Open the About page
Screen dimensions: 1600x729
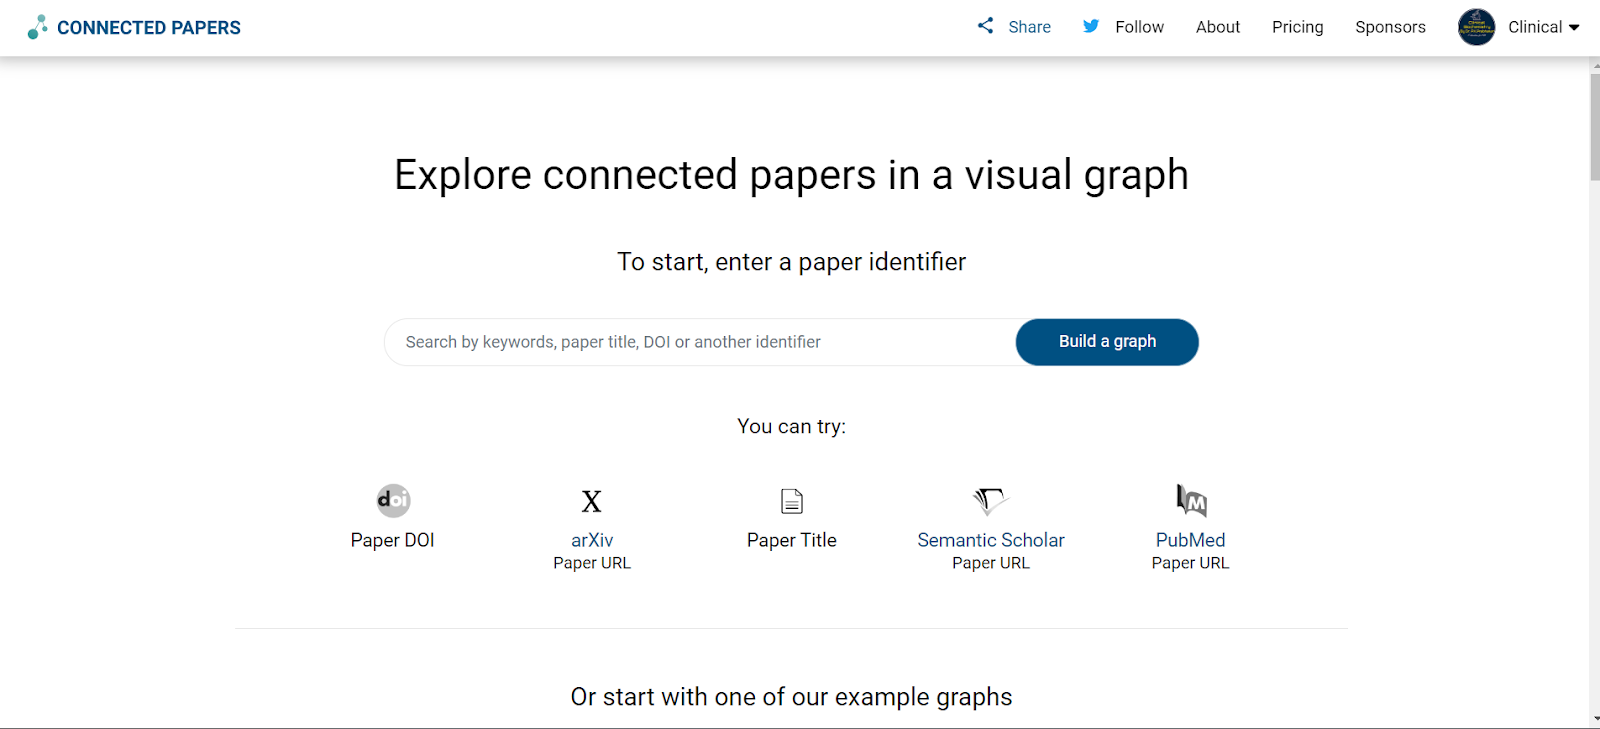coord(1218,27)
